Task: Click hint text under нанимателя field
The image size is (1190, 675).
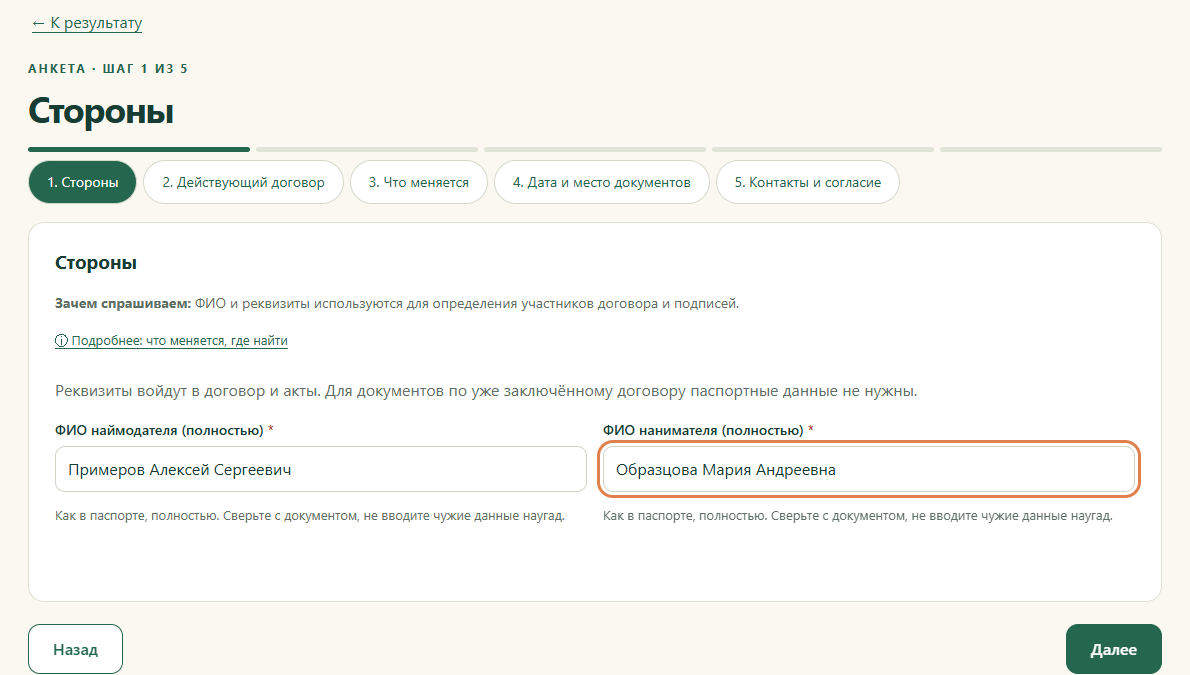Action: 858,516
